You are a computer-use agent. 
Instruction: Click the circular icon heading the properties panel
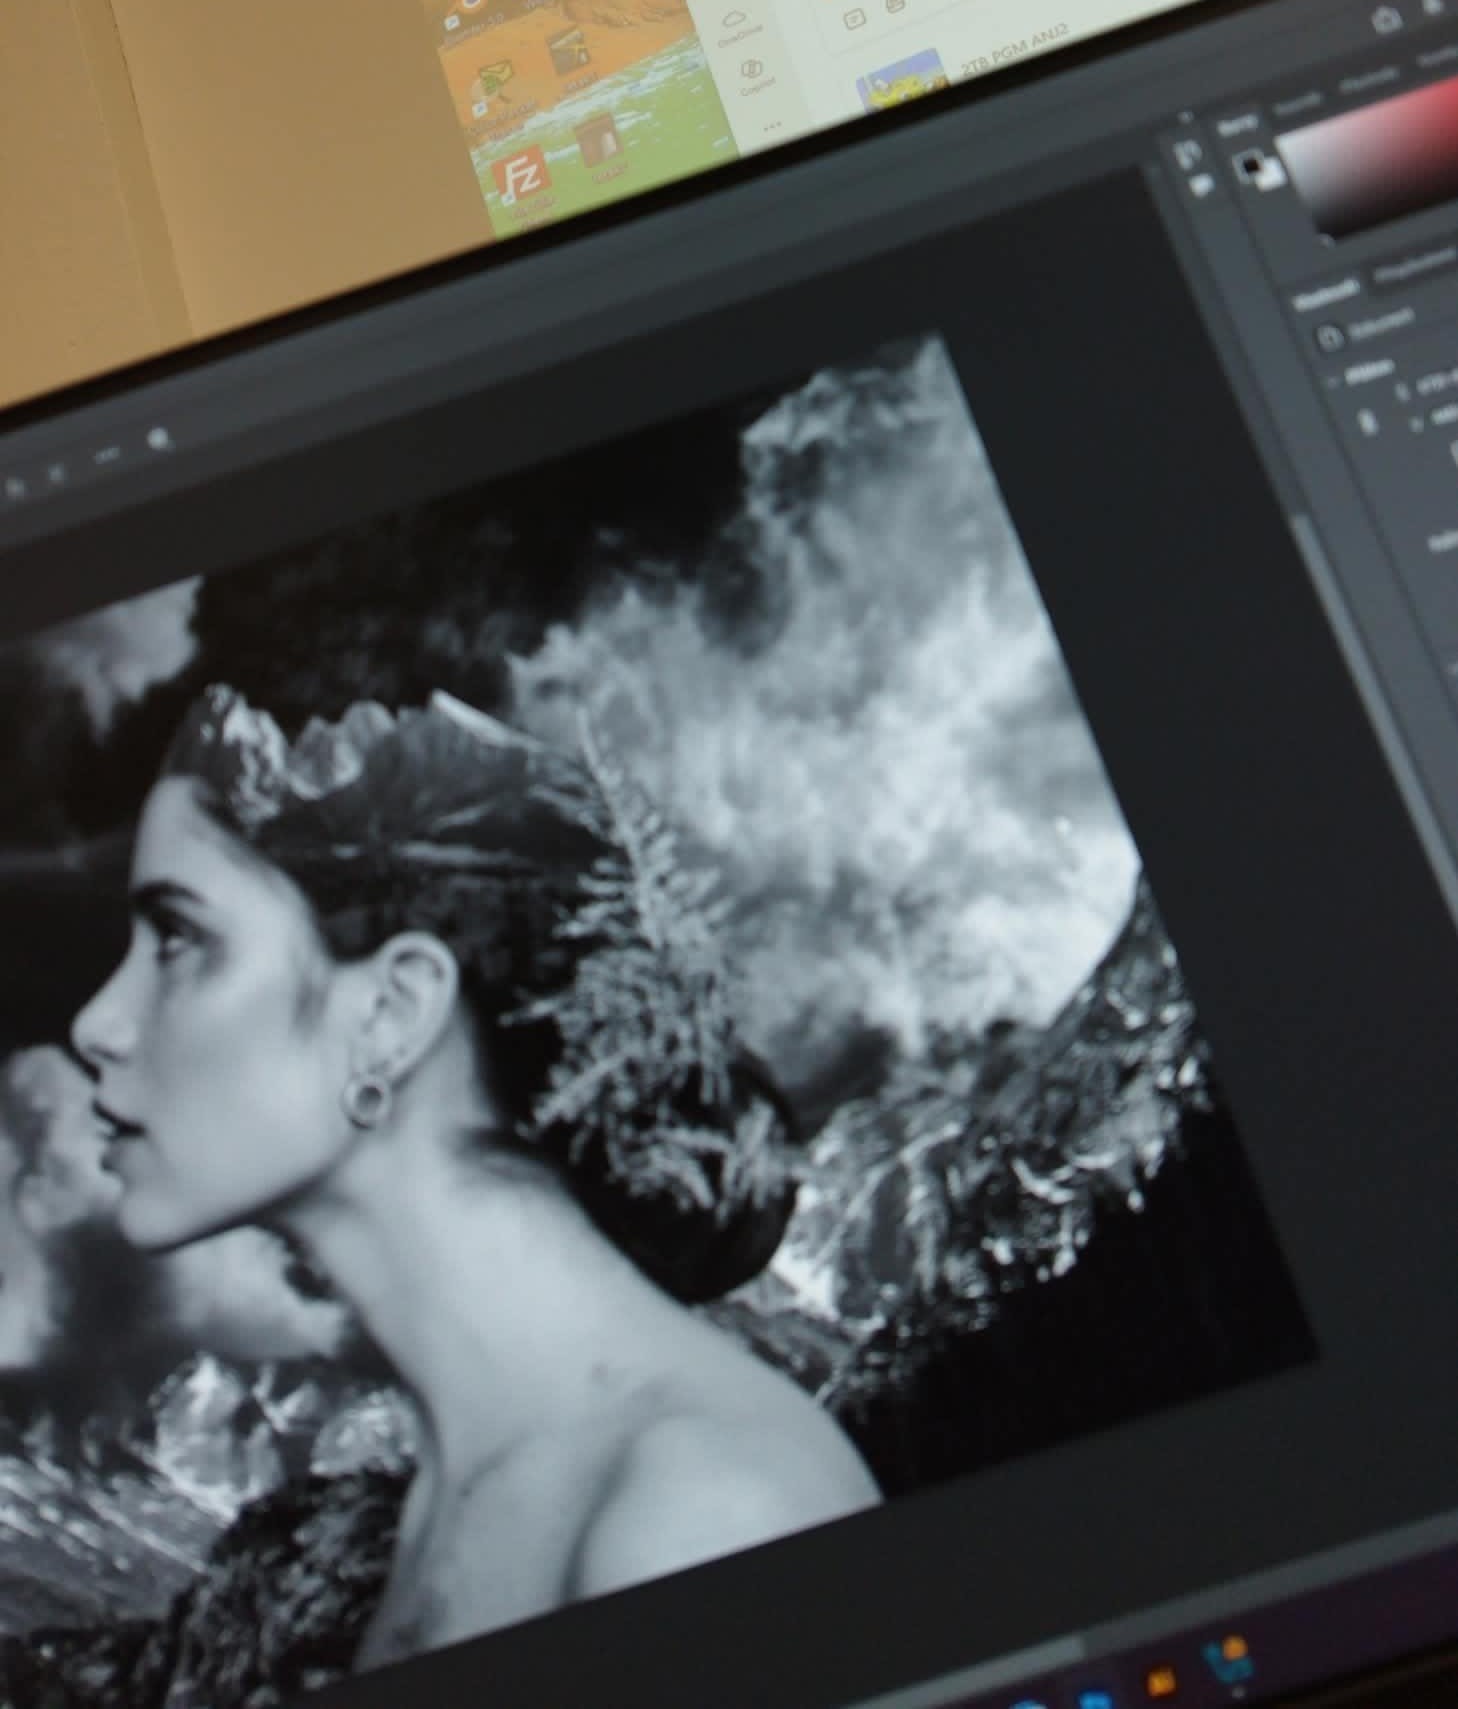click(x=1329, y=338)
